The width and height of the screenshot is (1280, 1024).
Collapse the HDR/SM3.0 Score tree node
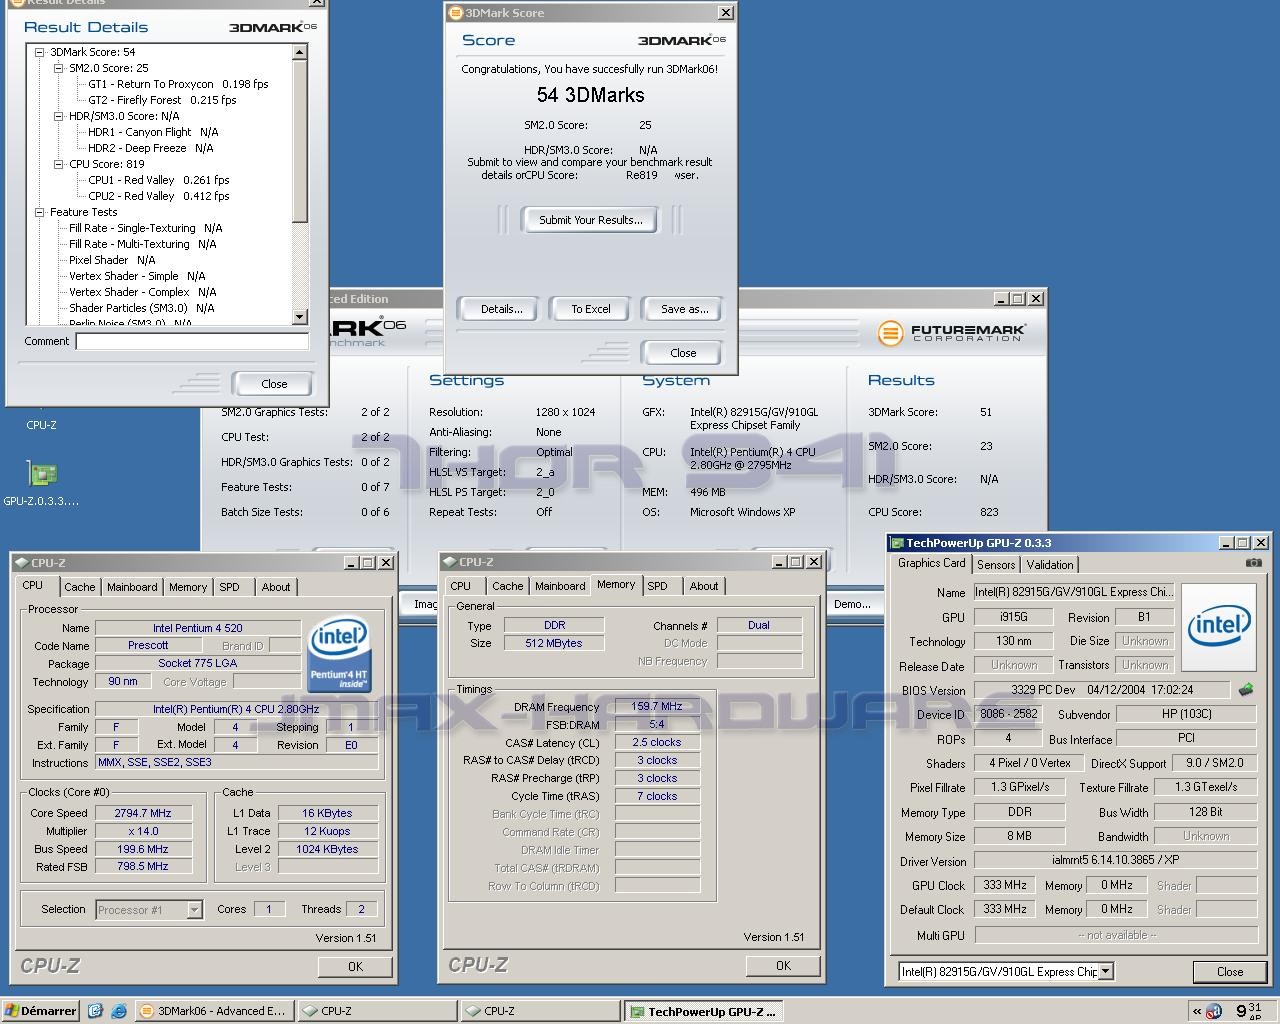click(x=59, y=116)
